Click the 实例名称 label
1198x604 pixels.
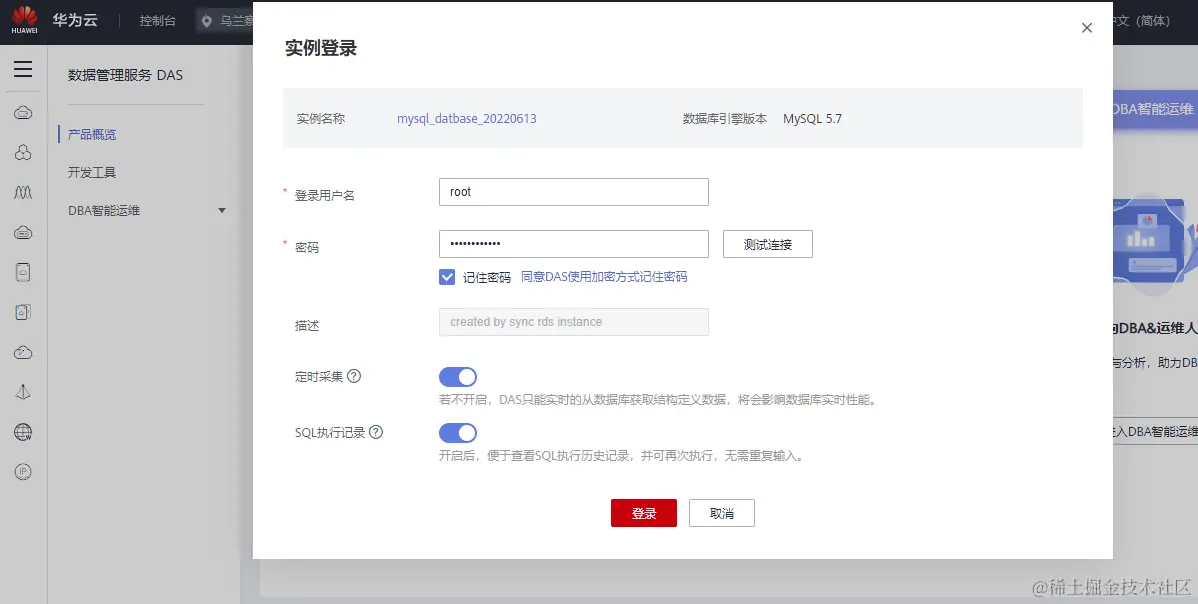(x=321, y=119)
